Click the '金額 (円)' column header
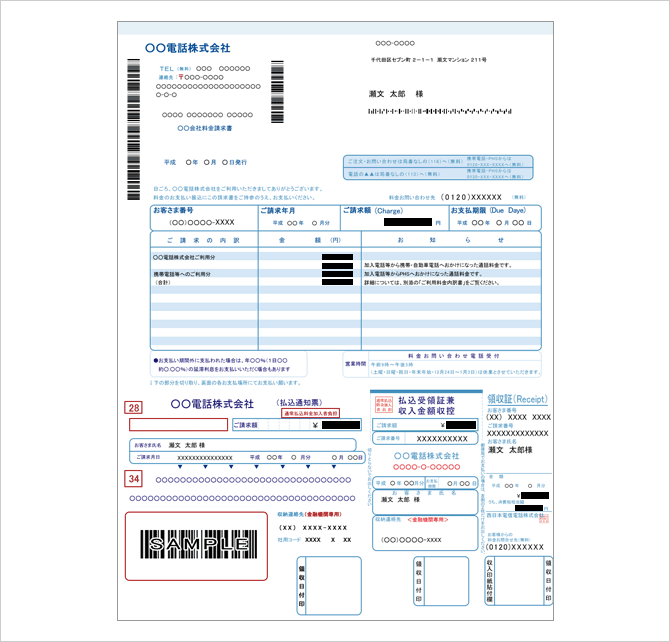670x642 pixels. click(310, 240)
